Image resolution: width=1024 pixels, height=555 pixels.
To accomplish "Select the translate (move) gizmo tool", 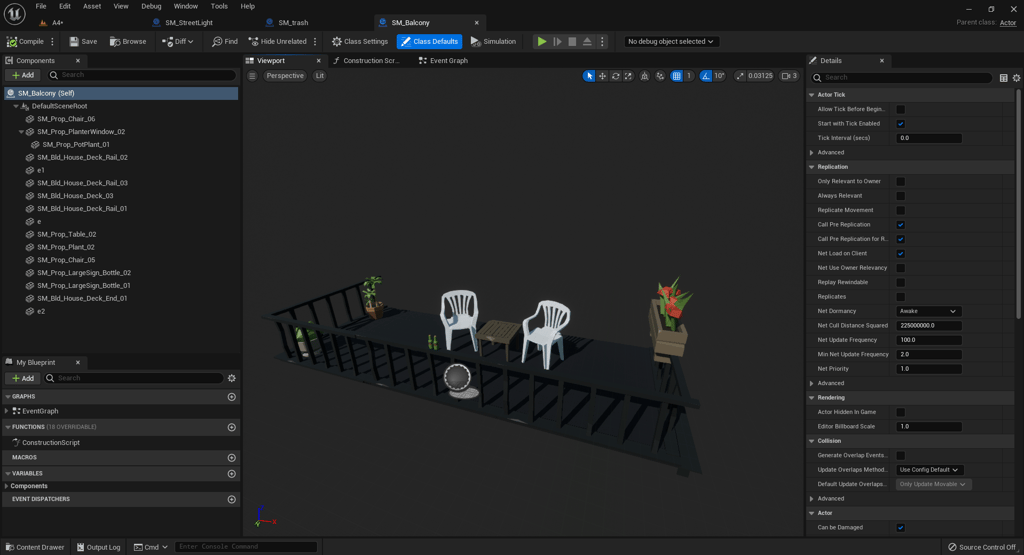I will pos(602,76).
